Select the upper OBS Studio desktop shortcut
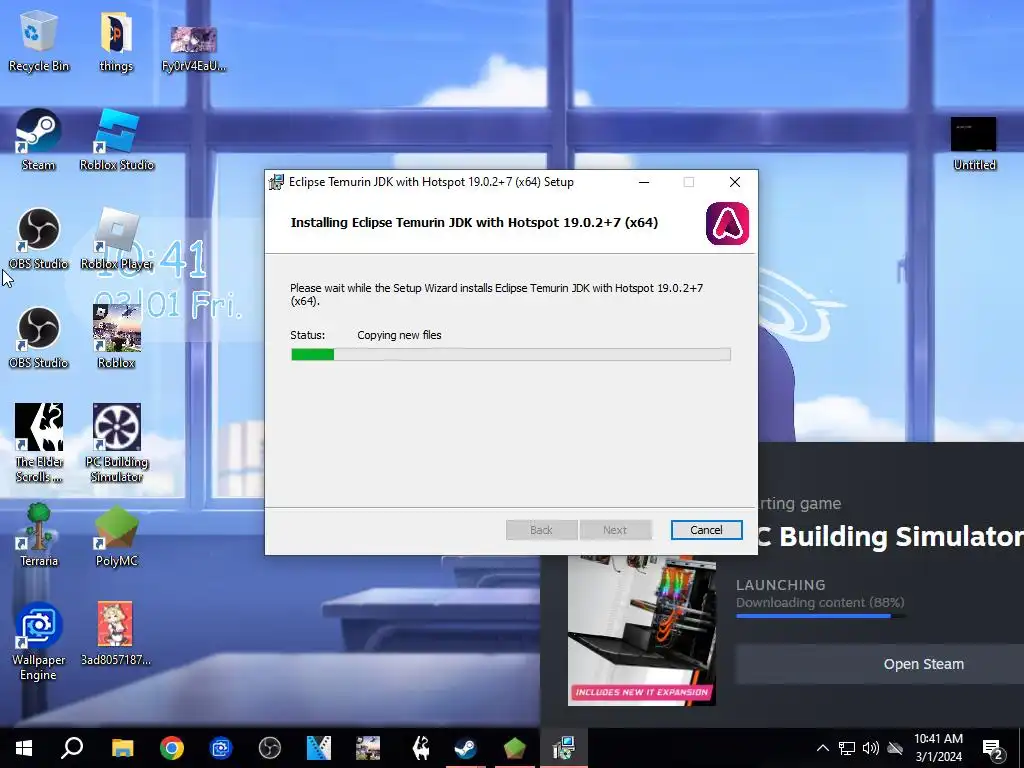 tap(39, 239)
